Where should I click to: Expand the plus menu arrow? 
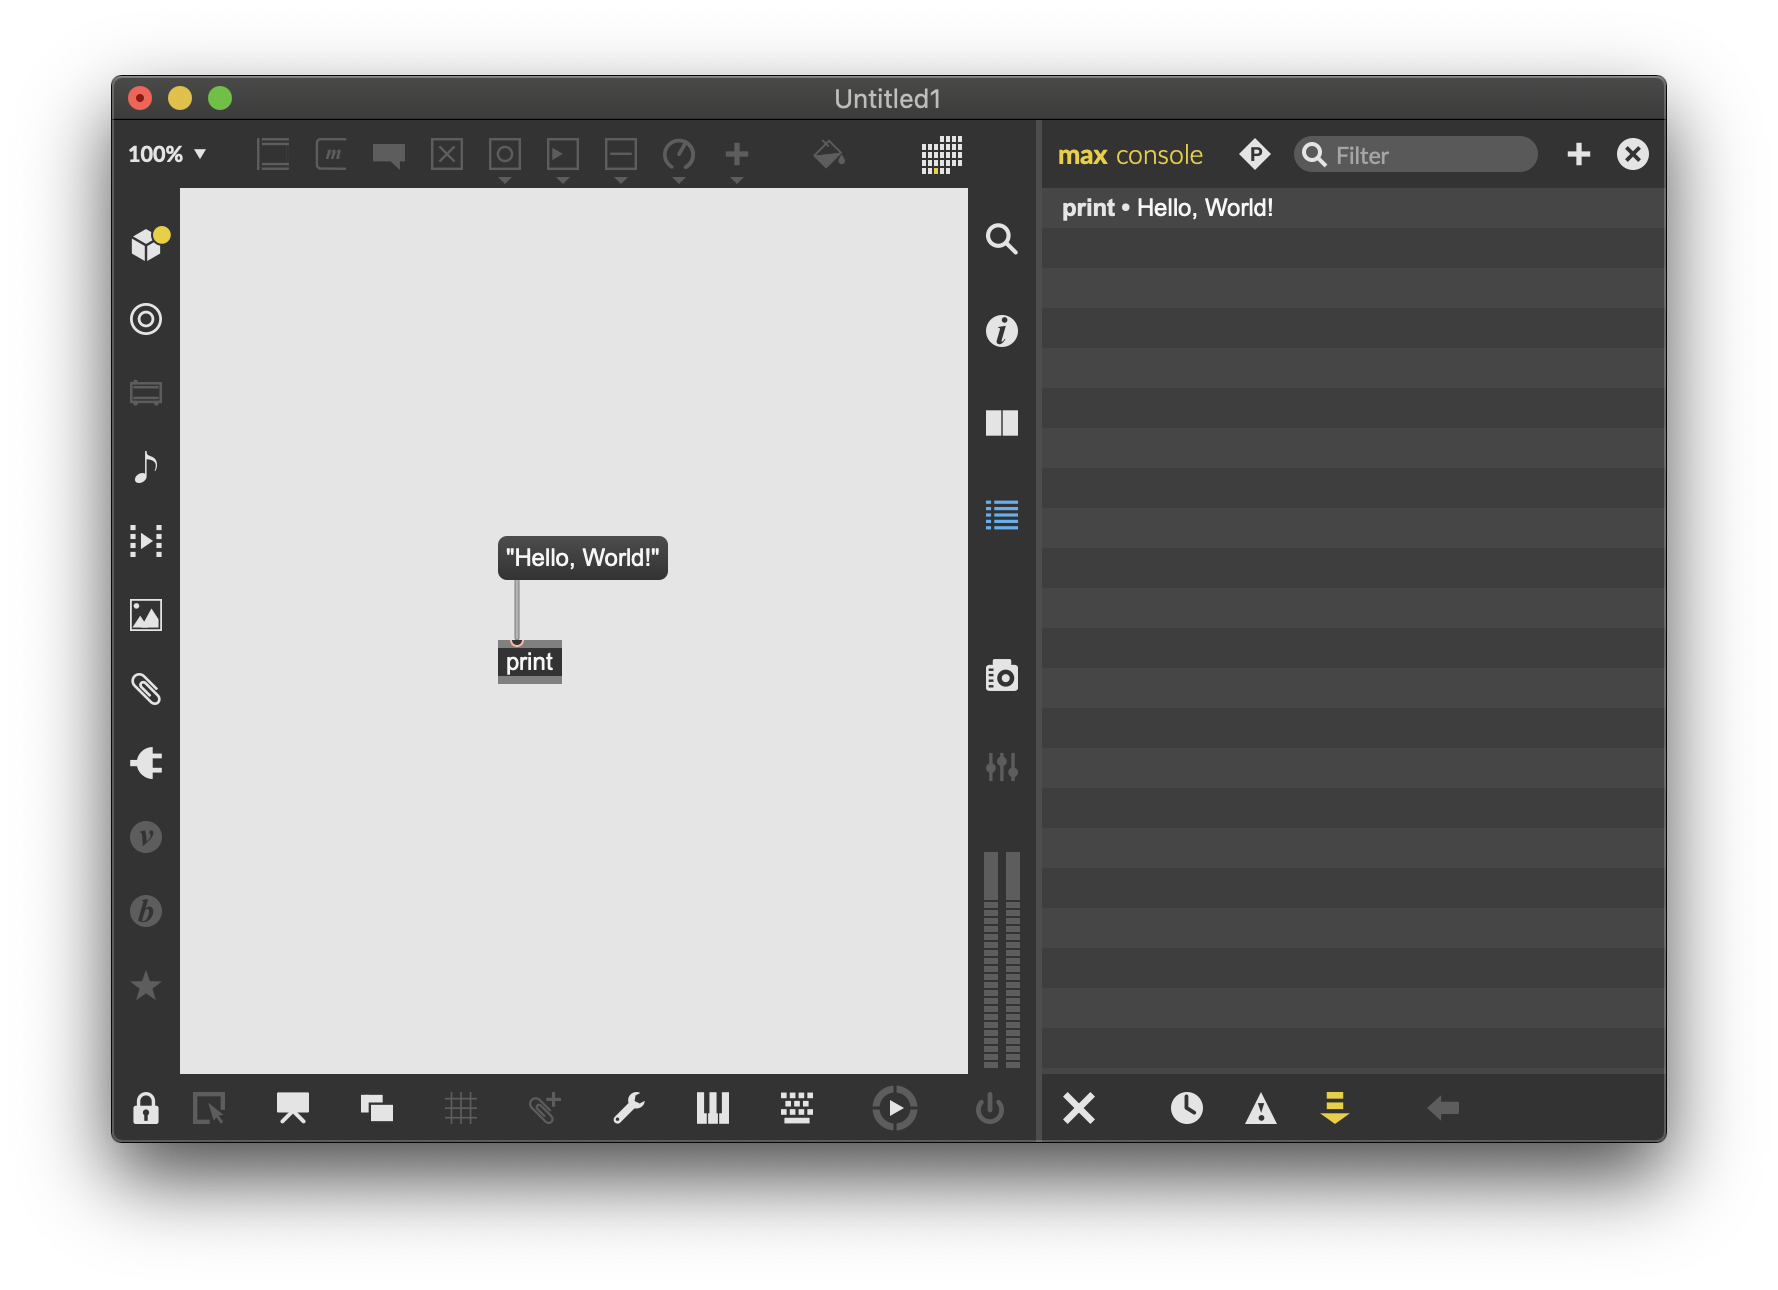[x=737, y=180]
